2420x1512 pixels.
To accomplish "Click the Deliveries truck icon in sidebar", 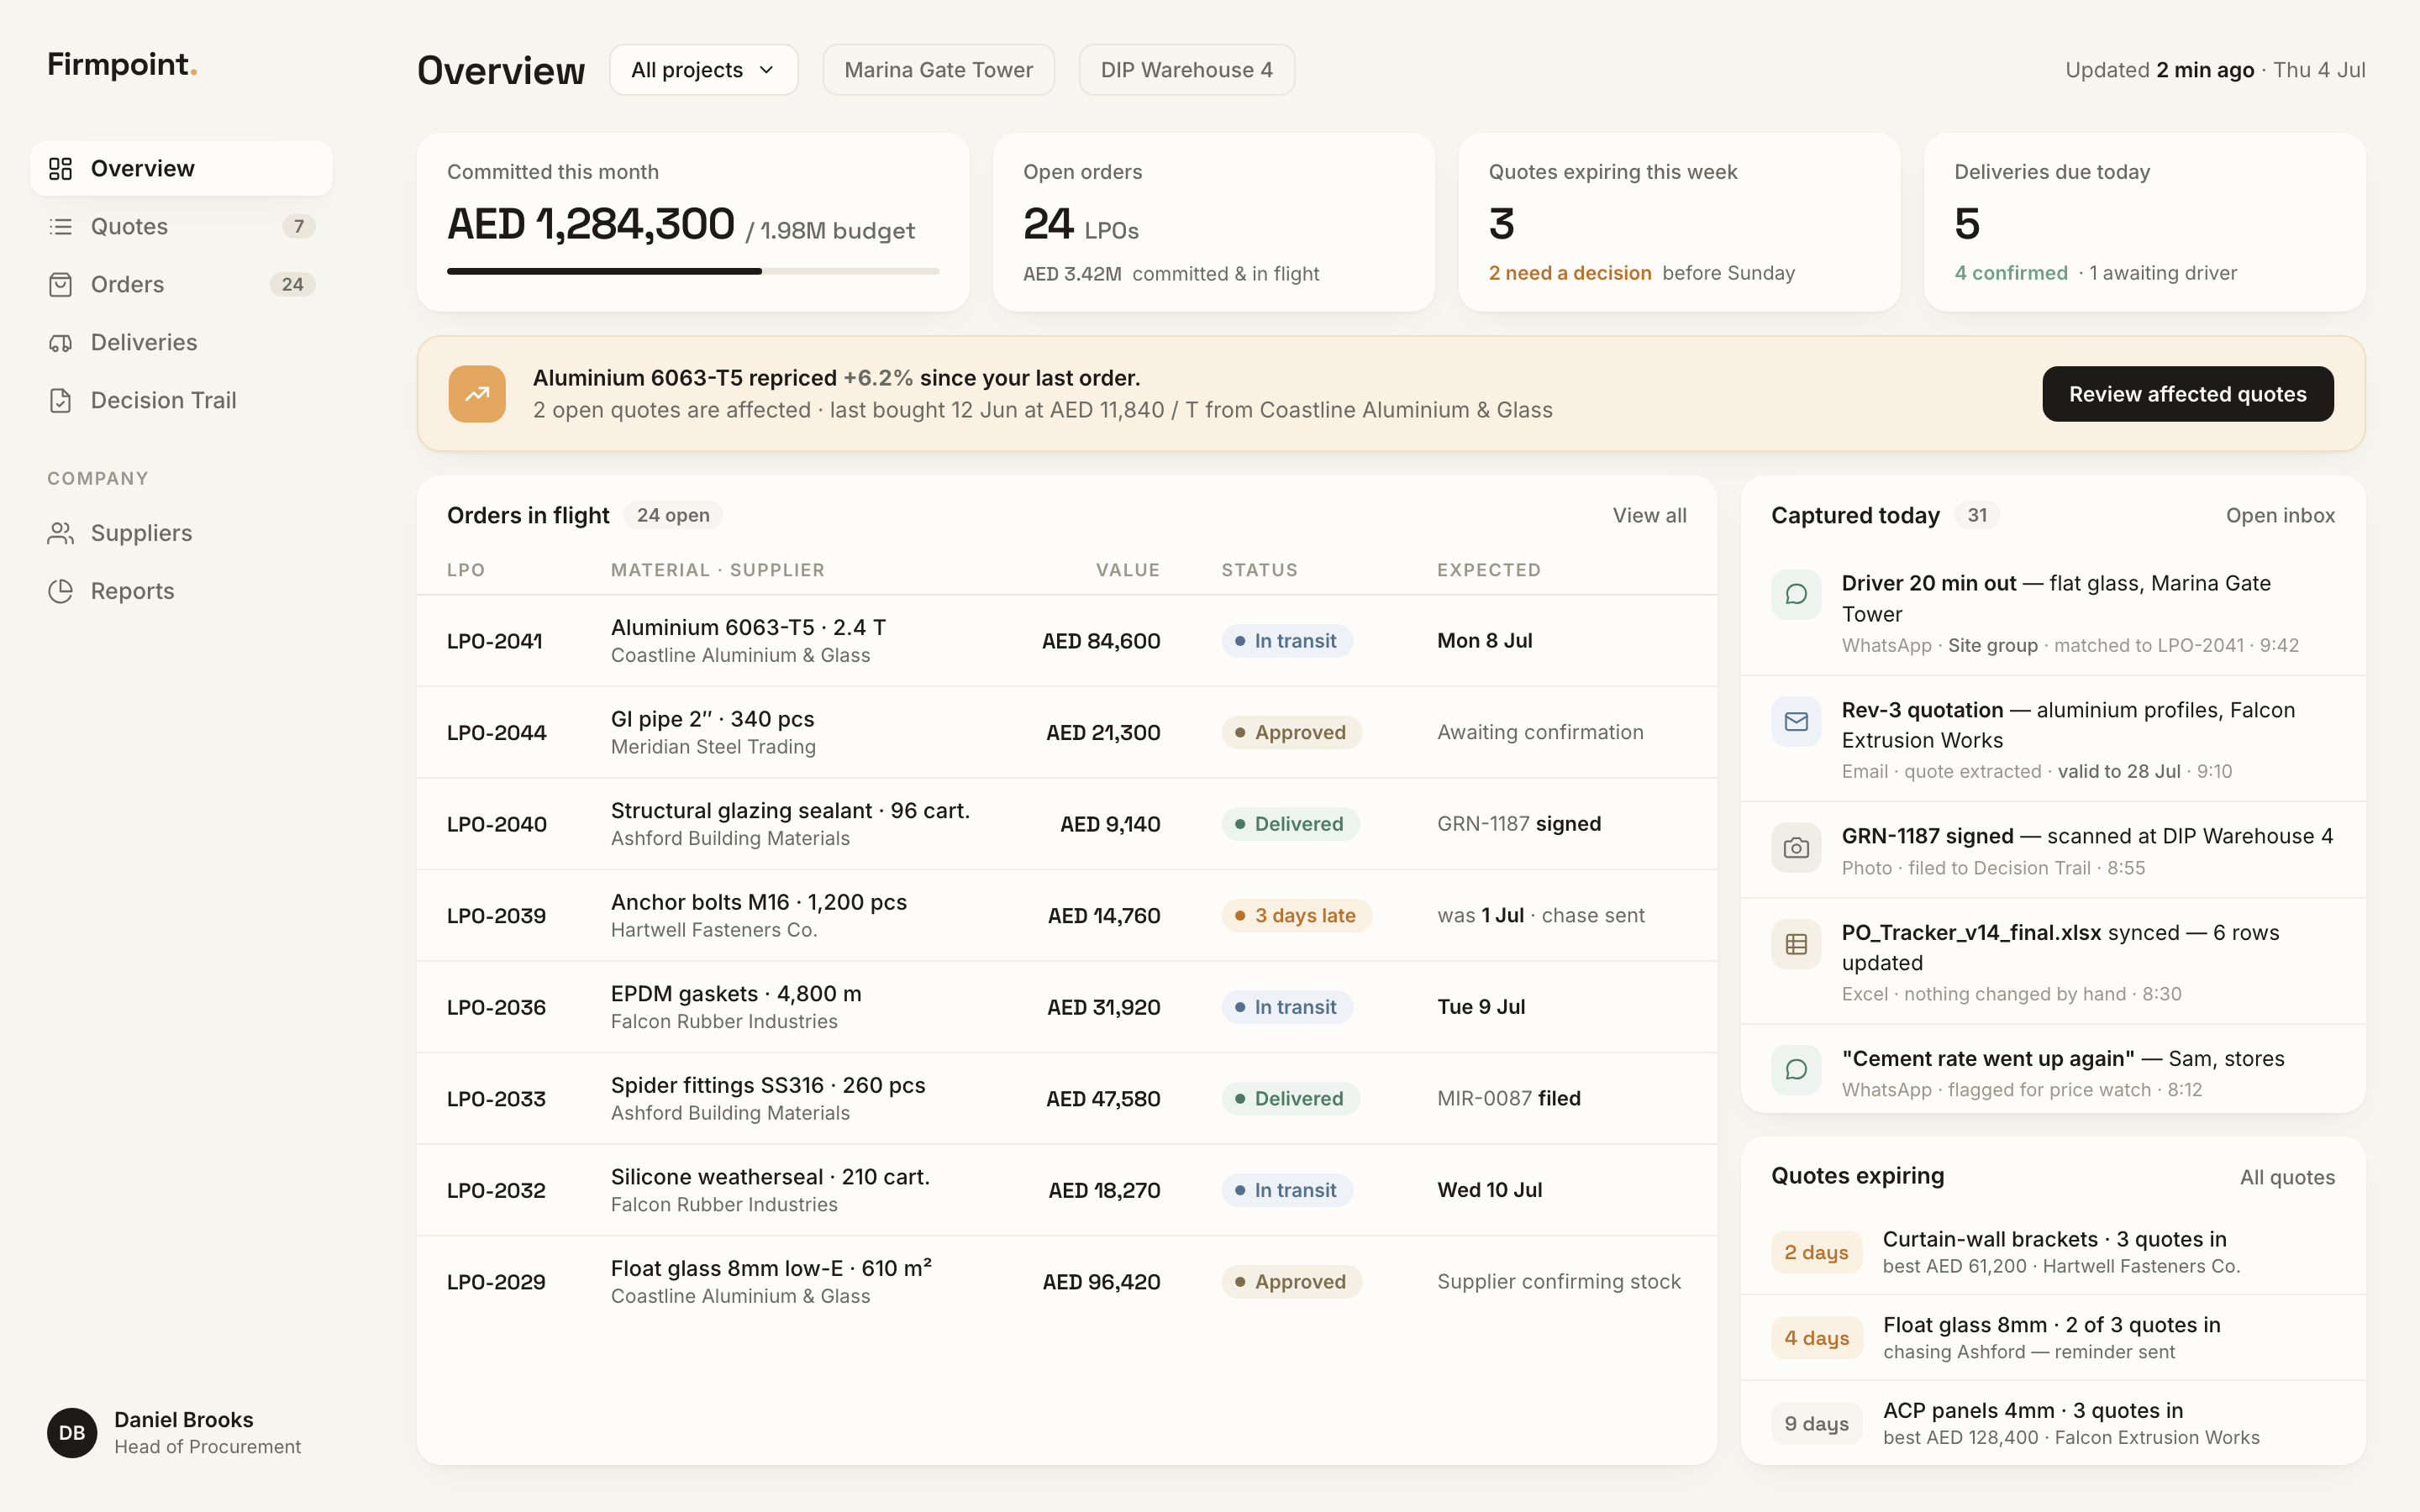I will click(61, 342).
